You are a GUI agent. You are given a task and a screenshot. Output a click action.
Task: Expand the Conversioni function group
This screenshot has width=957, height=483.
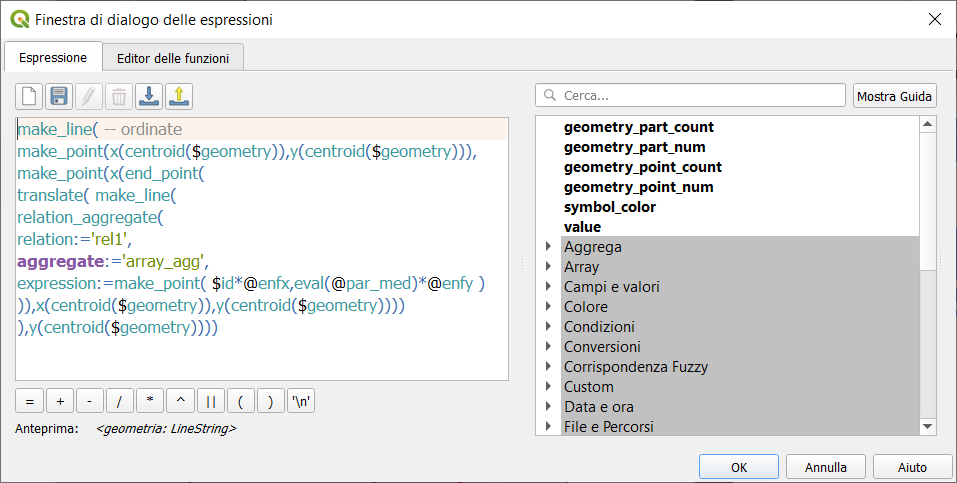[x=548, y=347]
